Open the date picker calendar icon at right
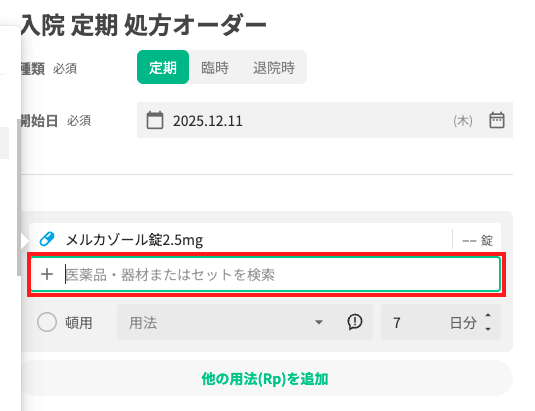This screenshot has height=411, width=535. coord(496,120)
